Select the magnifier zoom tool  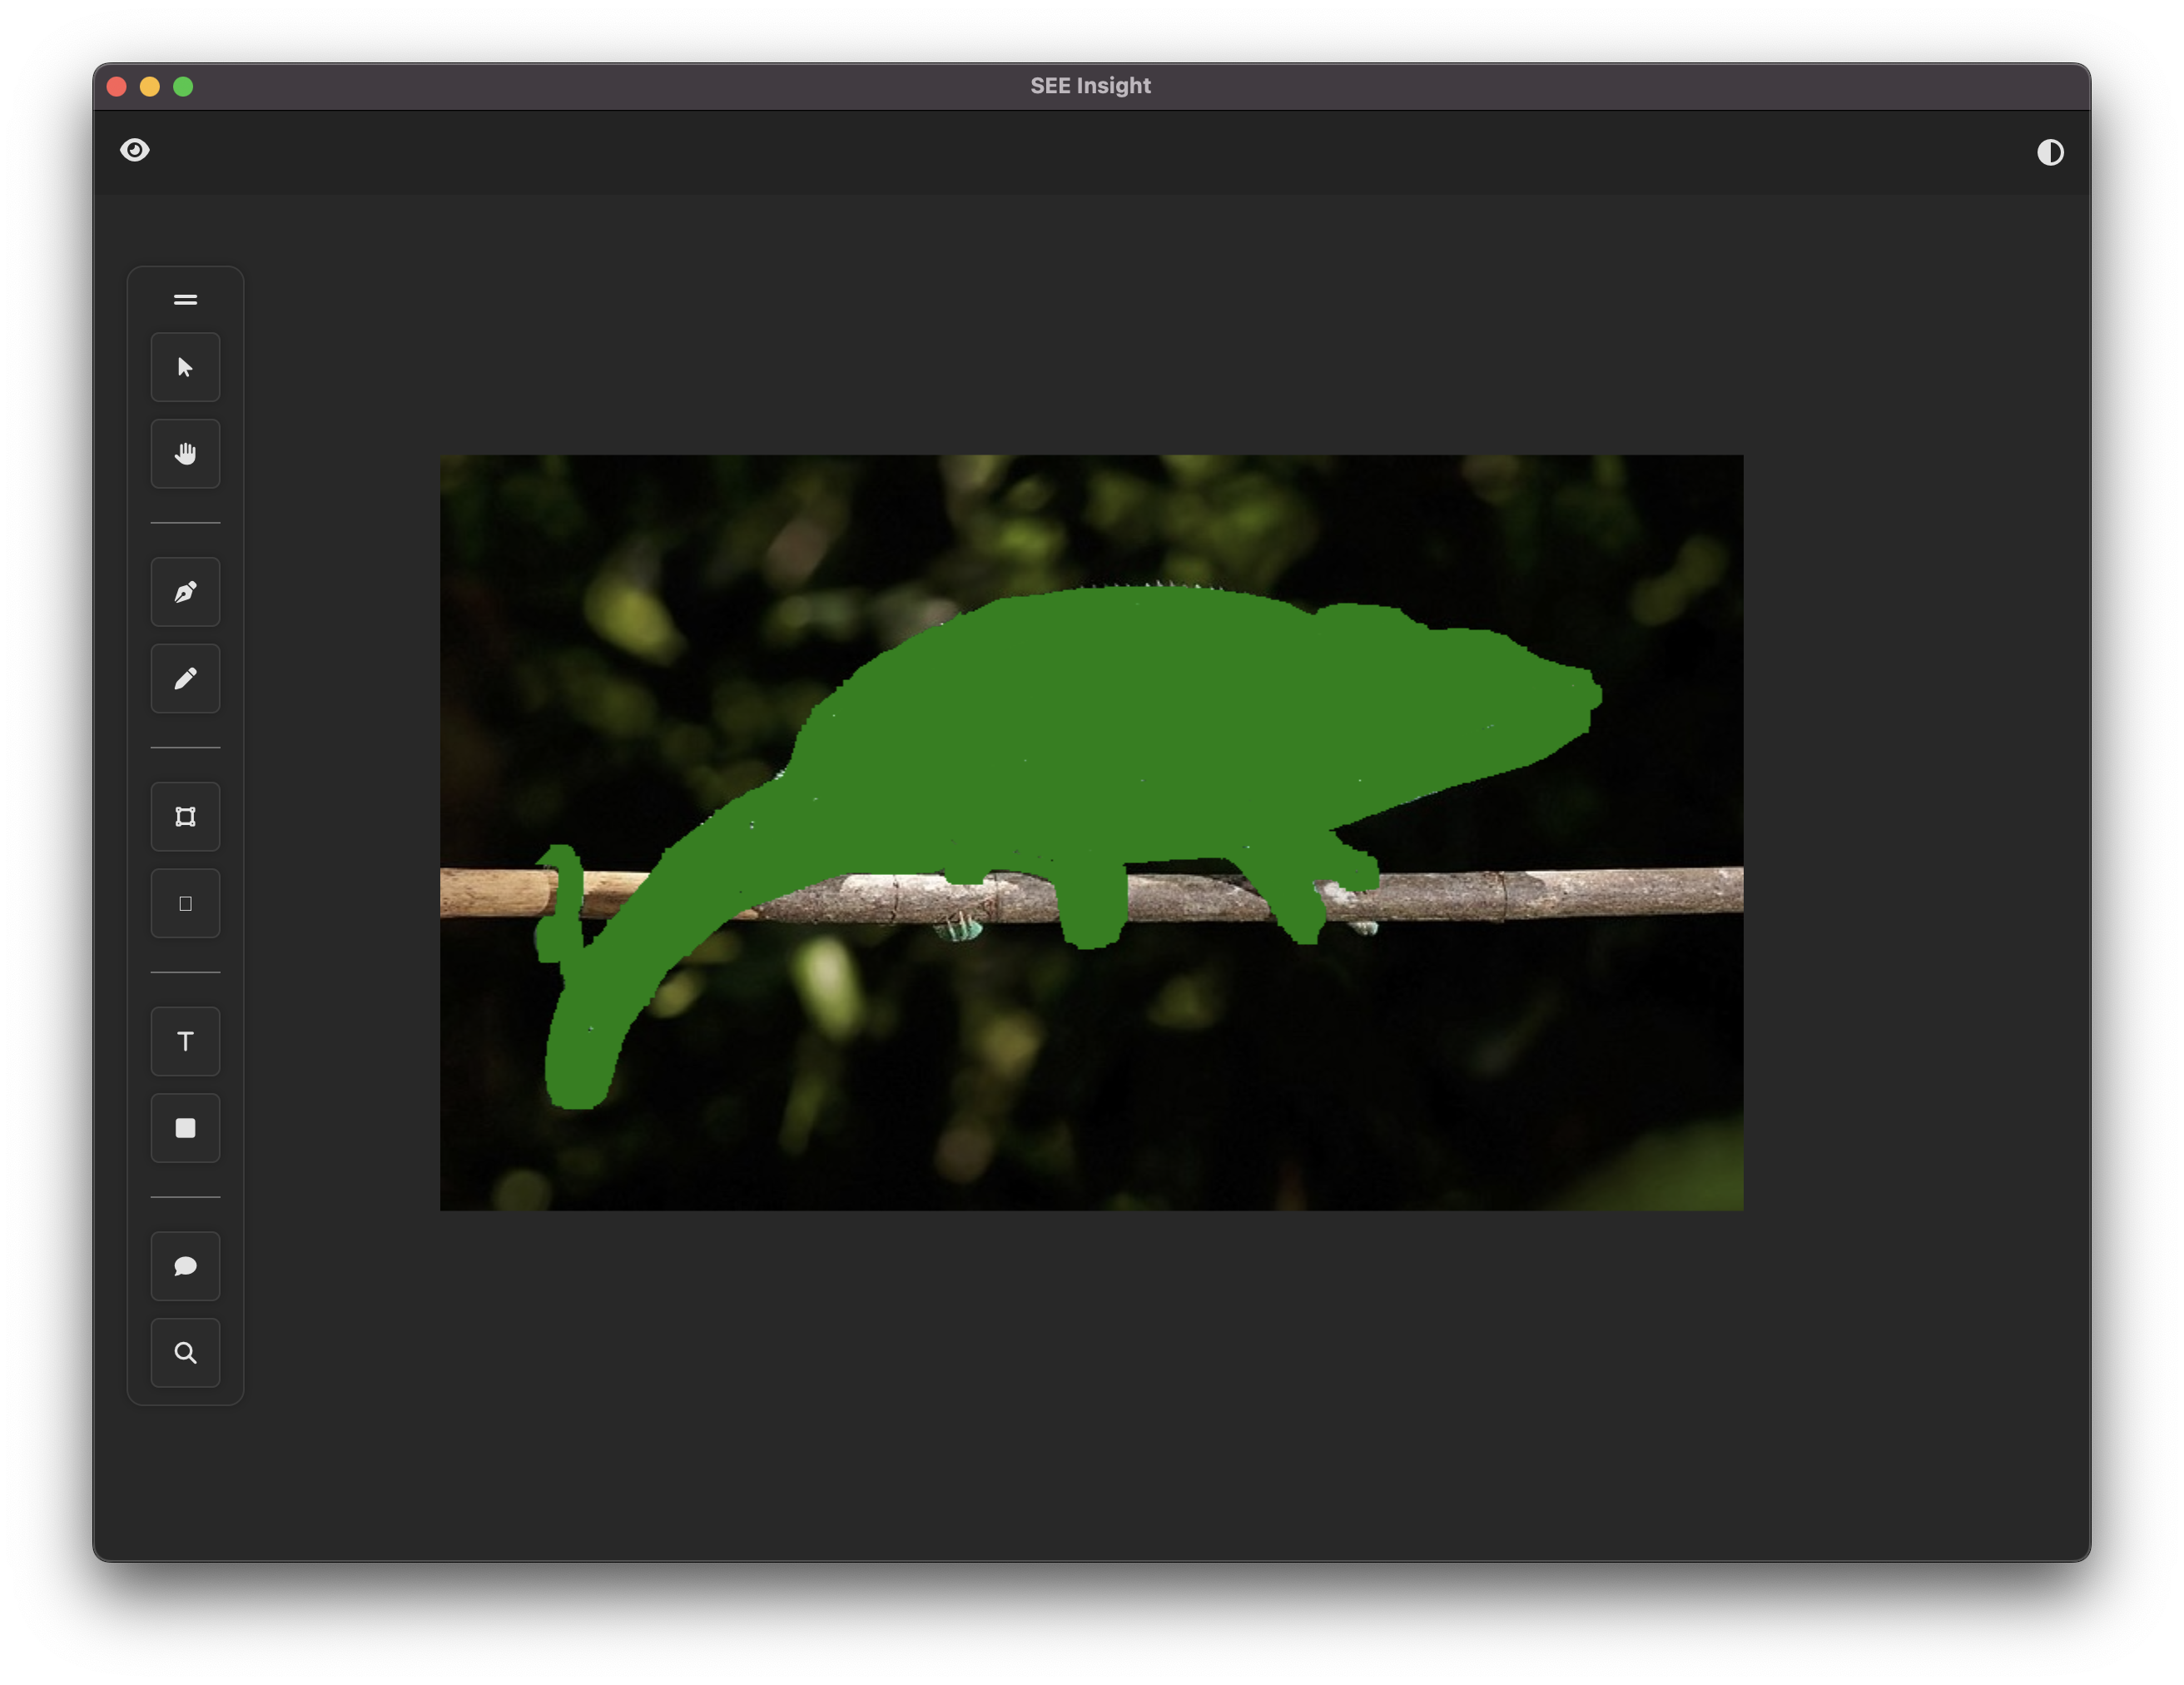pyautogui.click(x=185, y=1354)
